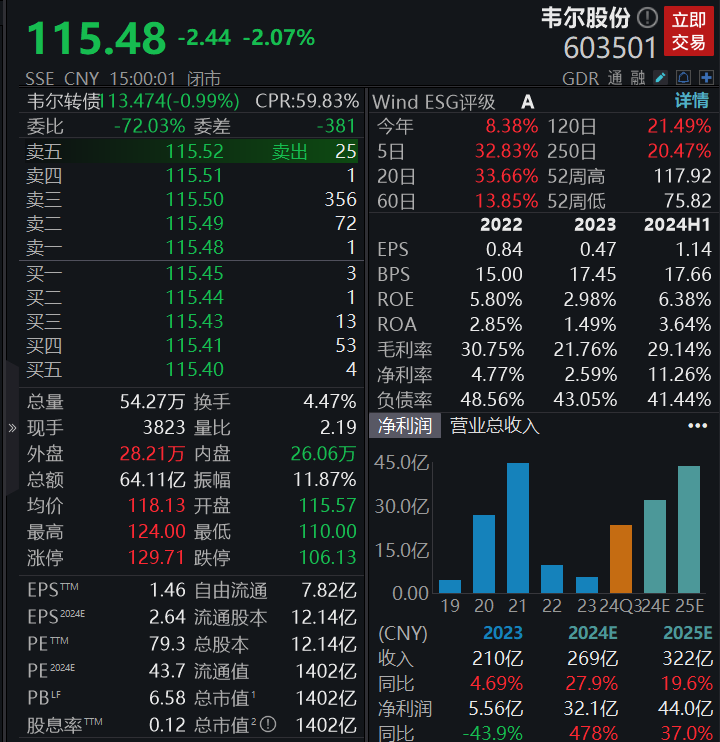Switch to the 营业总收入 tab
This screenshot has width=720, height=742.
click(x=494, y=425)
